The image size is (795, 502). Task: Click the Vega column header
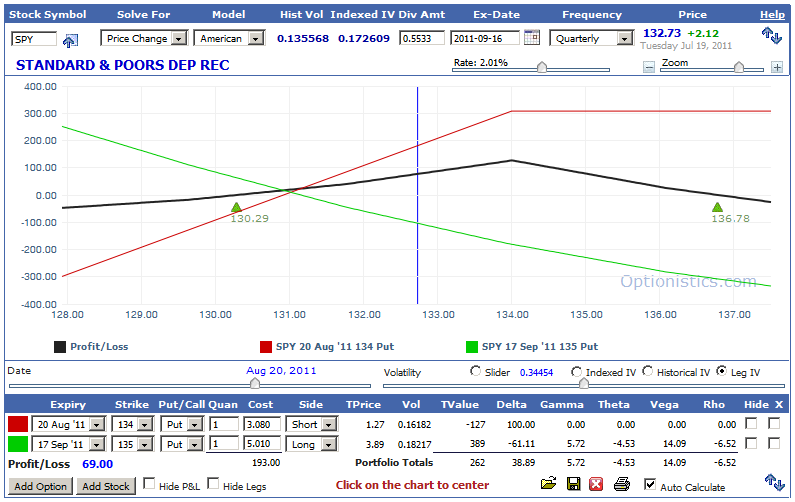pos(664,405)
